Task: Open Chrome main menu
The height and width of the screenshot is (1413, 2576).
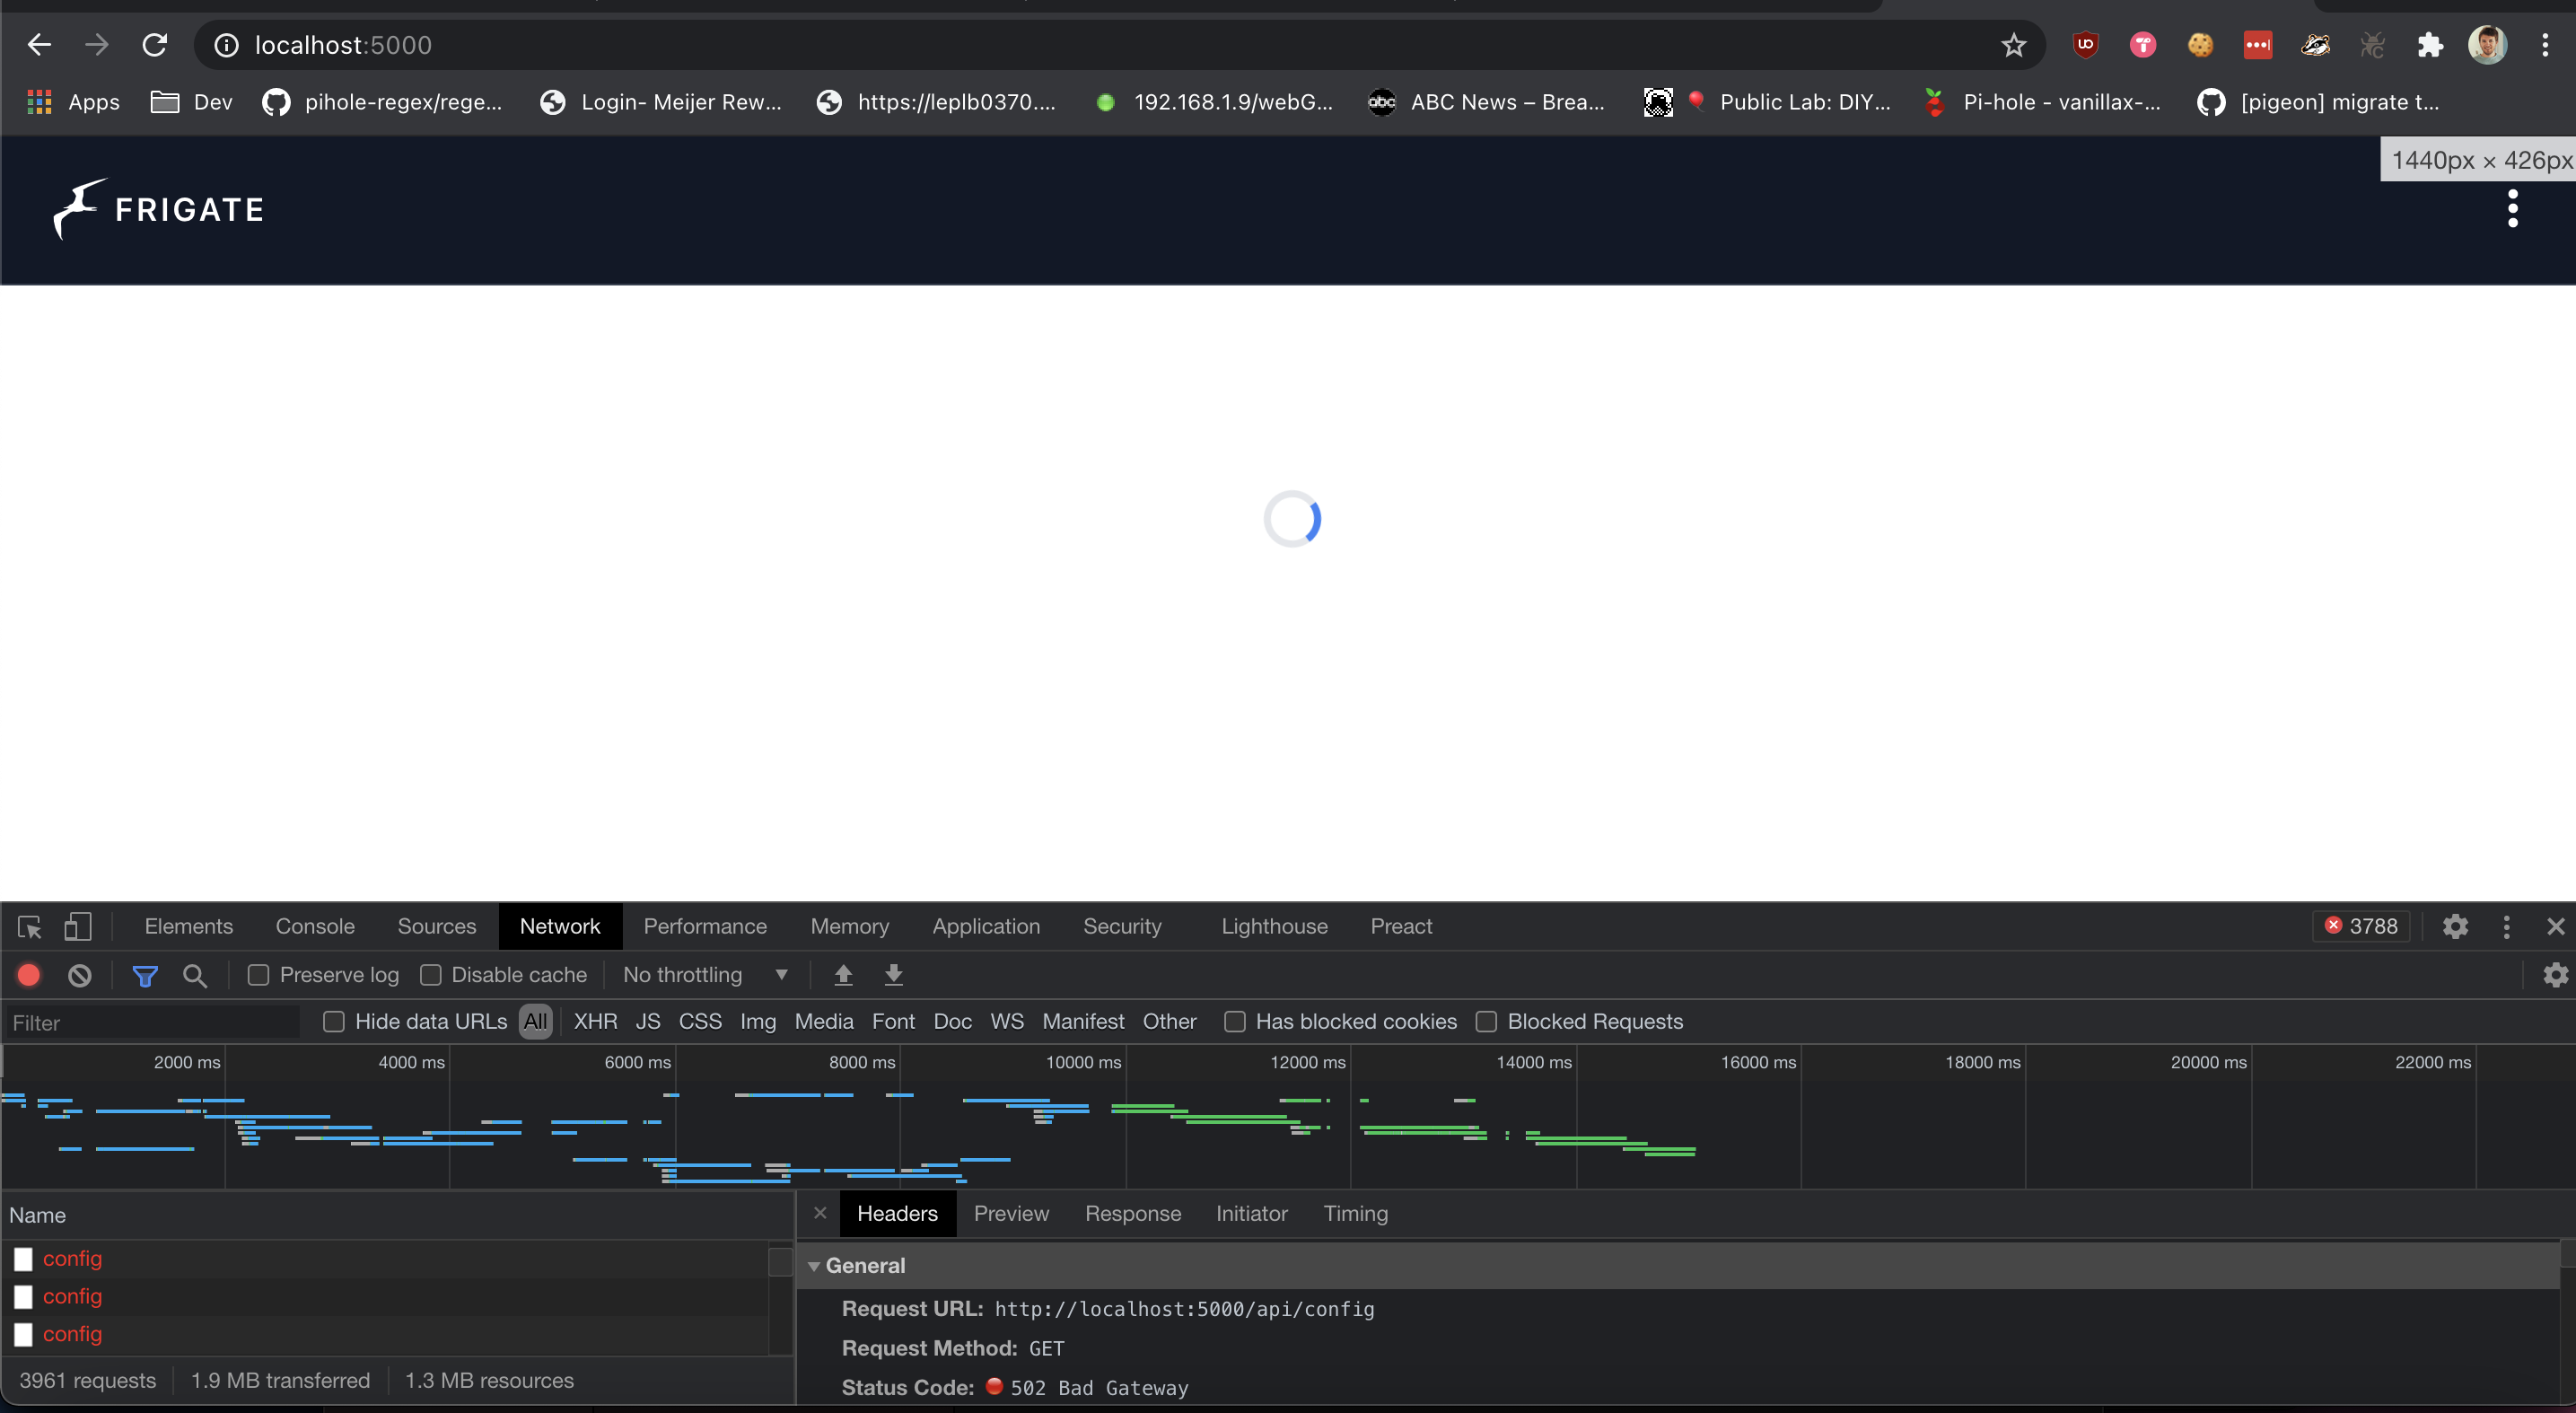Action: click(x=2545, y=45)
